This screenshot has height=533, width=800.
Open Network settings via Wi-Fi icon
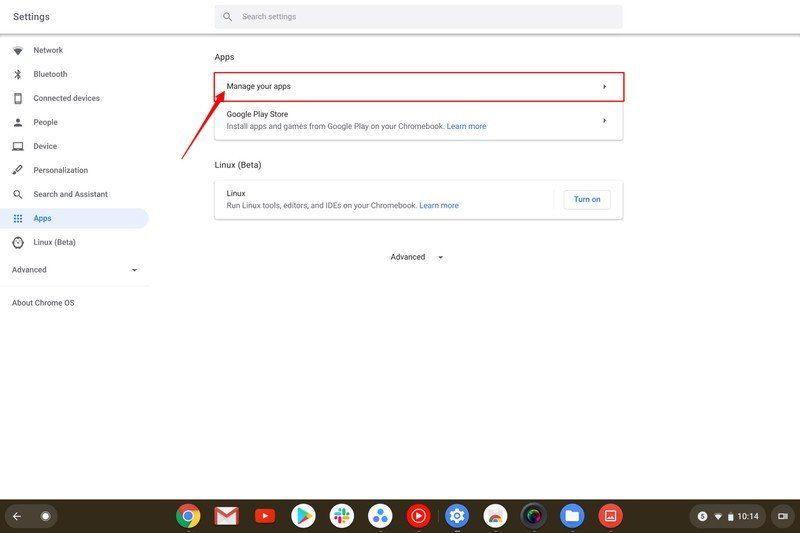[x=18, y=50]
